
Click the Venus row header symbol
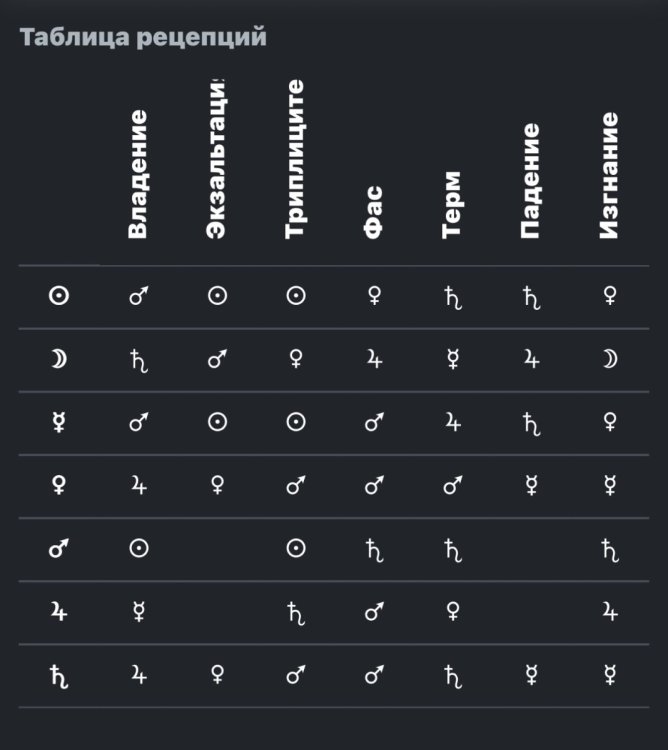[59, 487]
